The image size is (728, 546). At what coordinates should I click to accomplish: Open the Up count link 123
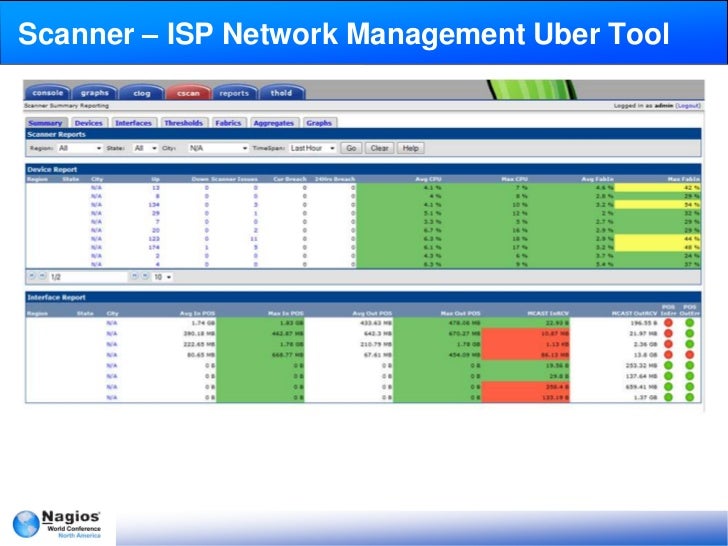click(x=154, y=239)
